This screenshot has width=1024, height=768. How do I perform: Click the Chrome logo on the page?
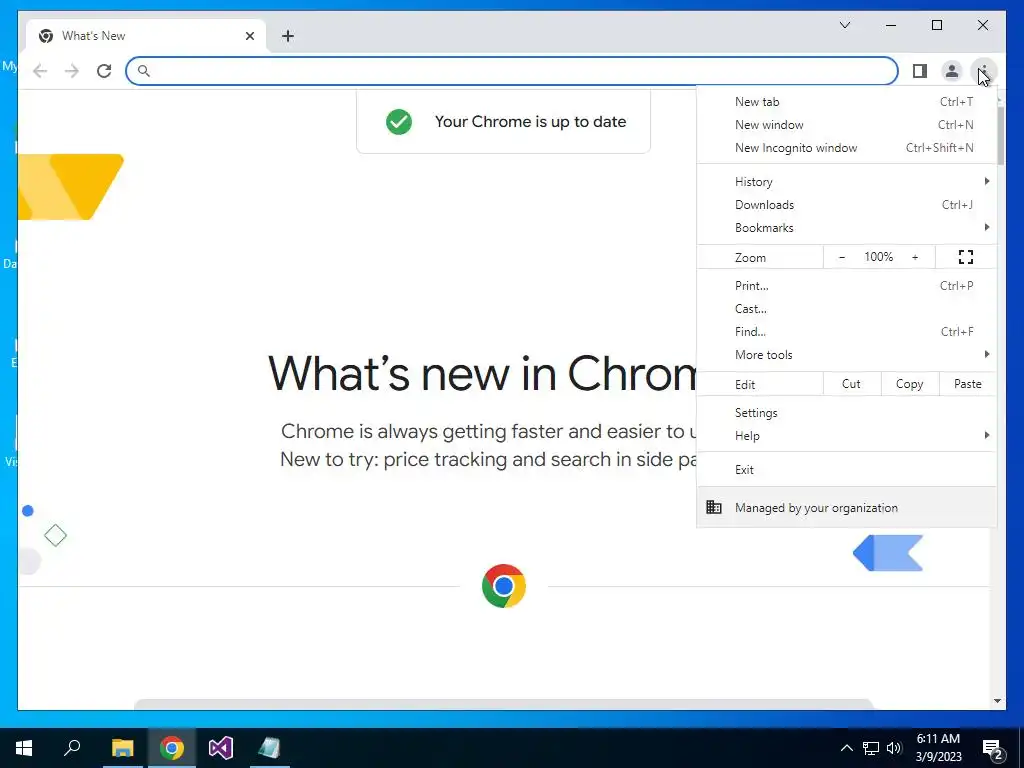[x=504, y=586]
